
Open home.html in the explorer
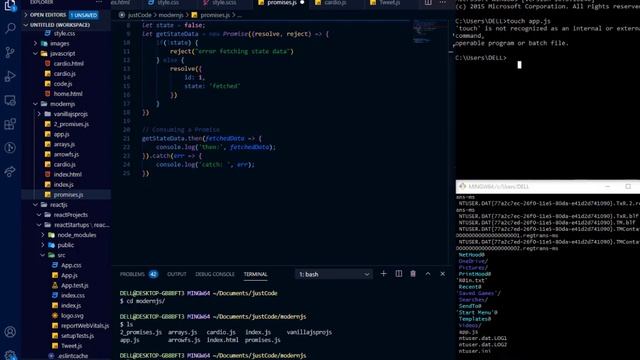[68, 94]
